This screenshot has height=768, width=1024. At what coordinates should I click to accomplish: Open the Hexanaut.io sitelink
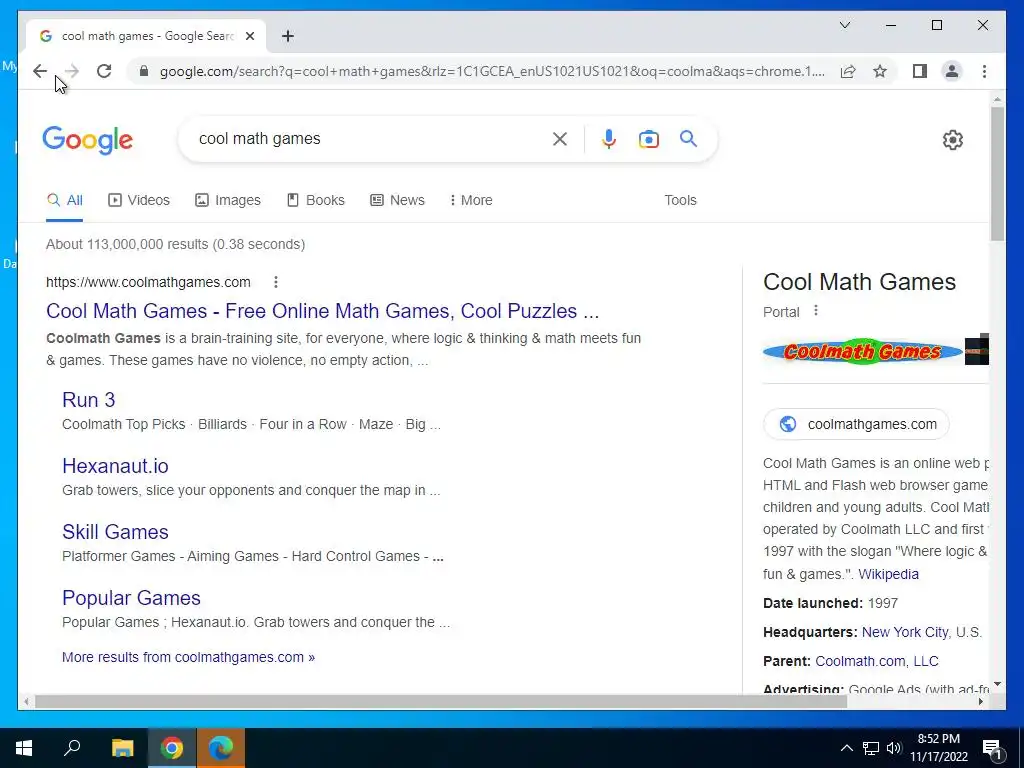coord(116,466)
